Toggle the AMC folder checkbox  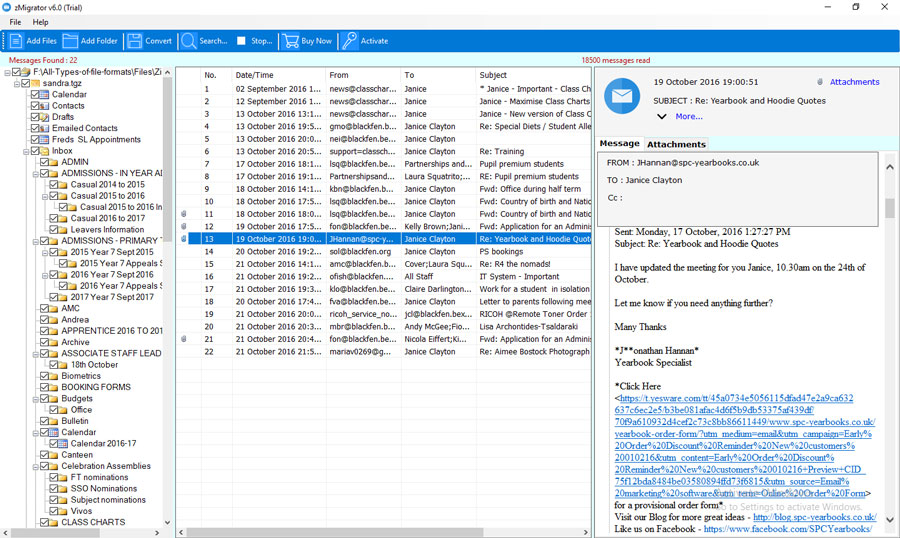coord(45,308)
